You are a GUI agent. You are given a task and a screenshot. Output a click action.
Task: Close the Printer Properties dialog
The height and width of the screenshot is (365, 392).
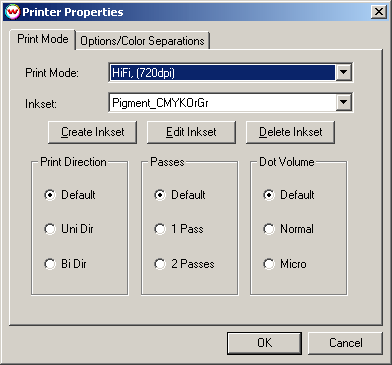pyautogui.click(x=379, y=12)
